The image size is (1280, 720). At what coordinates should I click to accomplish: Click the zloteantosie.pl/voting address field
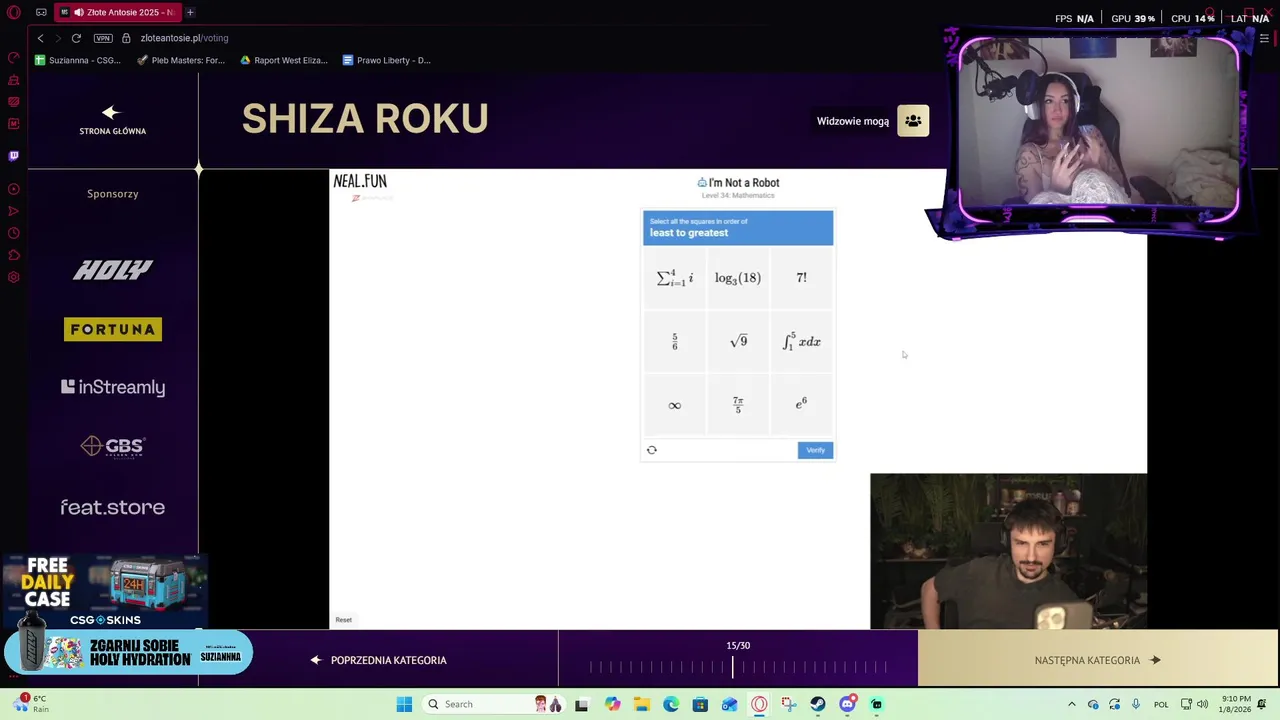point(184,38)
